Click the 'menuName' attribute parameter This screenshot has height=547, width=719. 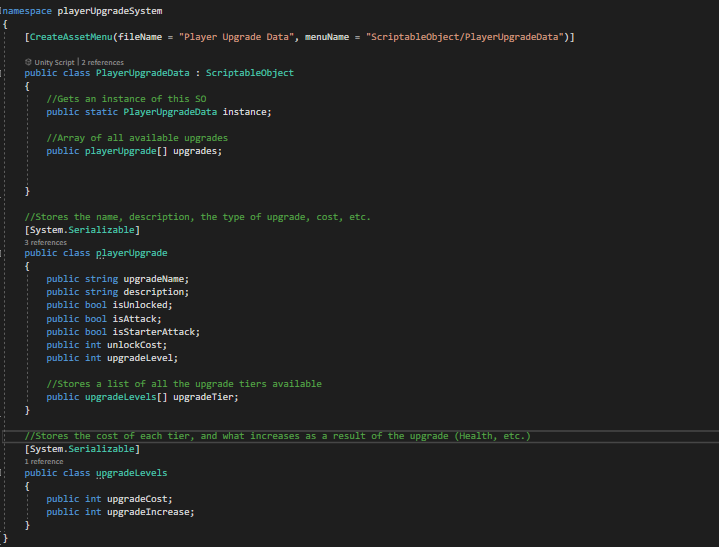click(x=327, y=37)
